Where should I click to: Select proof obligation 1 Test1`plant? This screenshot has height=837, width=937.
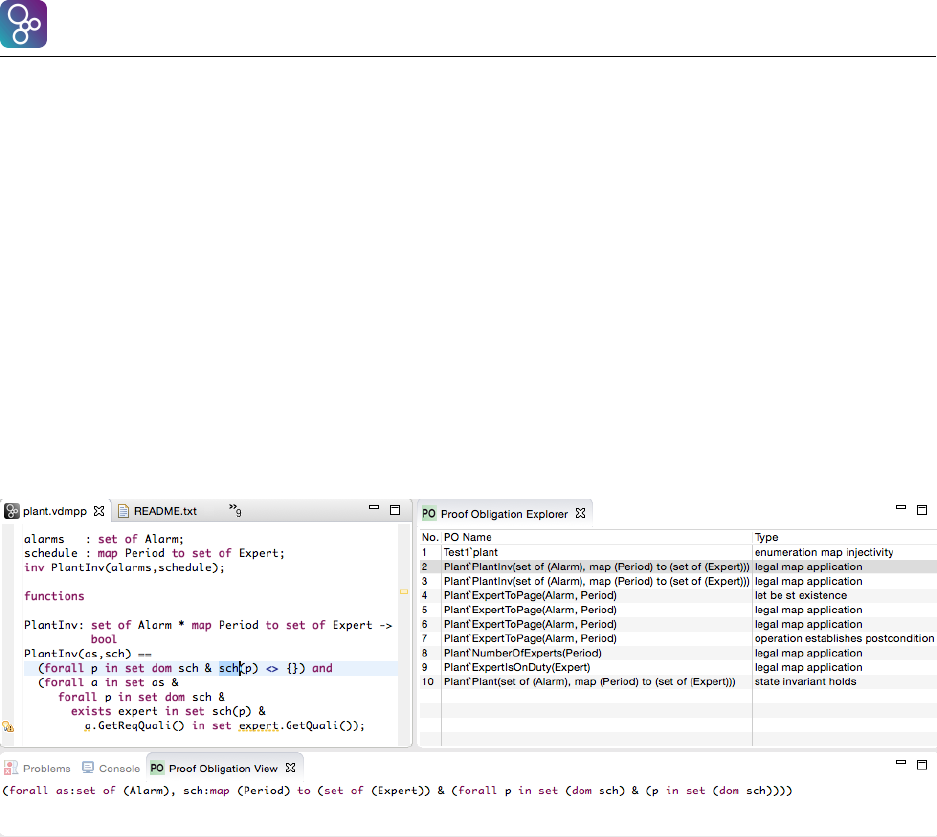pyautogui.click(x=470, y=552)
